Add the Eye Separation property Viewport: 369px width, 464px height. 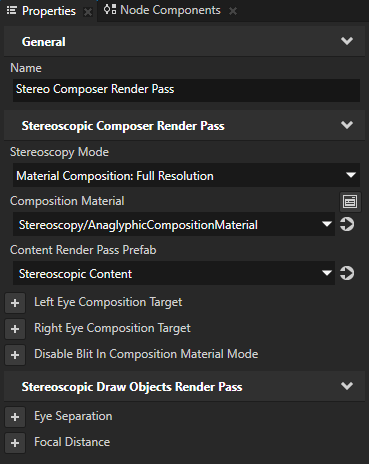(15, 417)
